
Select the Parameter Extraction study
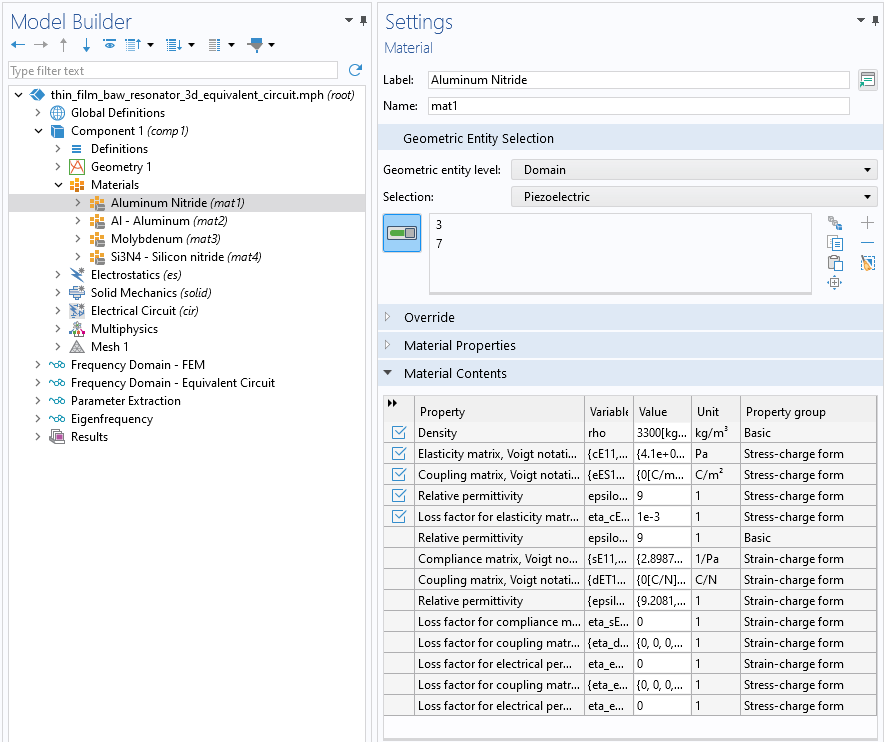[x=126, y=401]
